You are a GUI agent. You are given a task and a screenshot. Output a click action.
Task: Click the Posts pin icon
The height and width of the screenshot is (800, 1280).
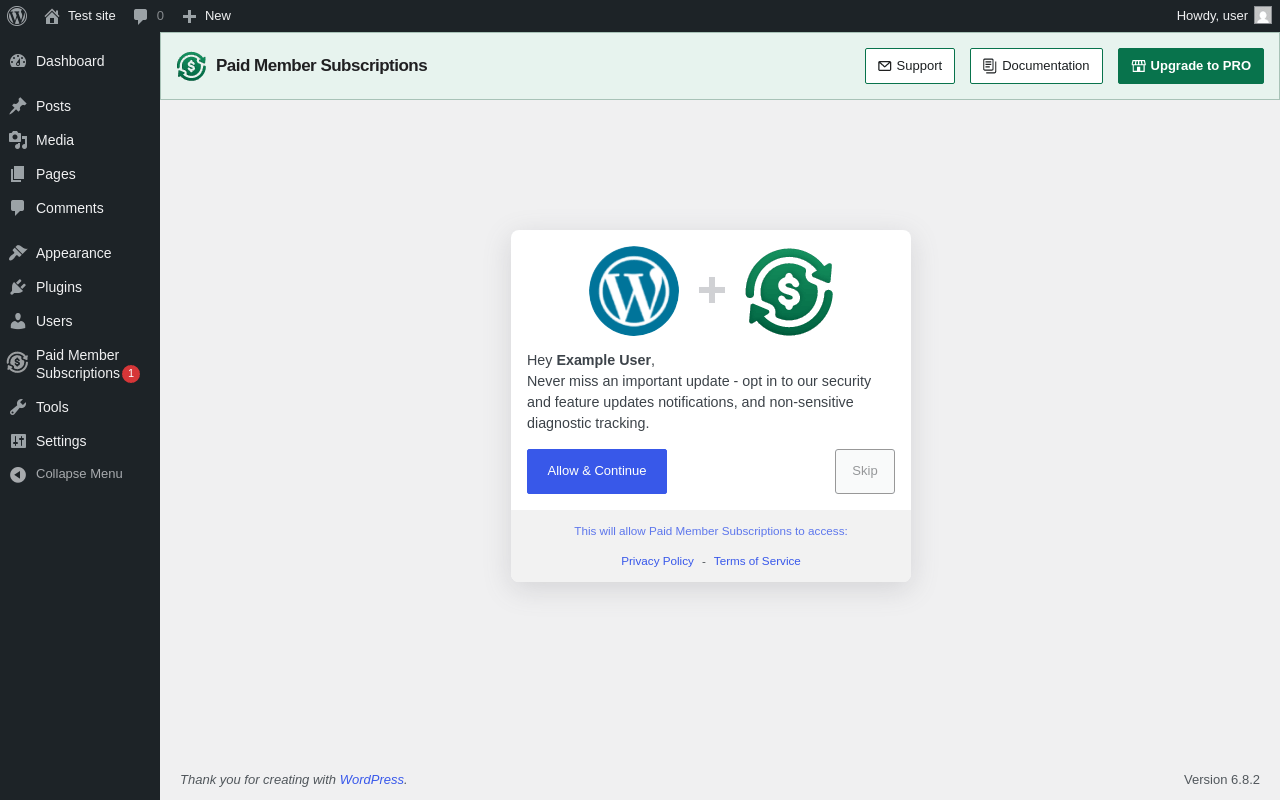click(18, 106)
